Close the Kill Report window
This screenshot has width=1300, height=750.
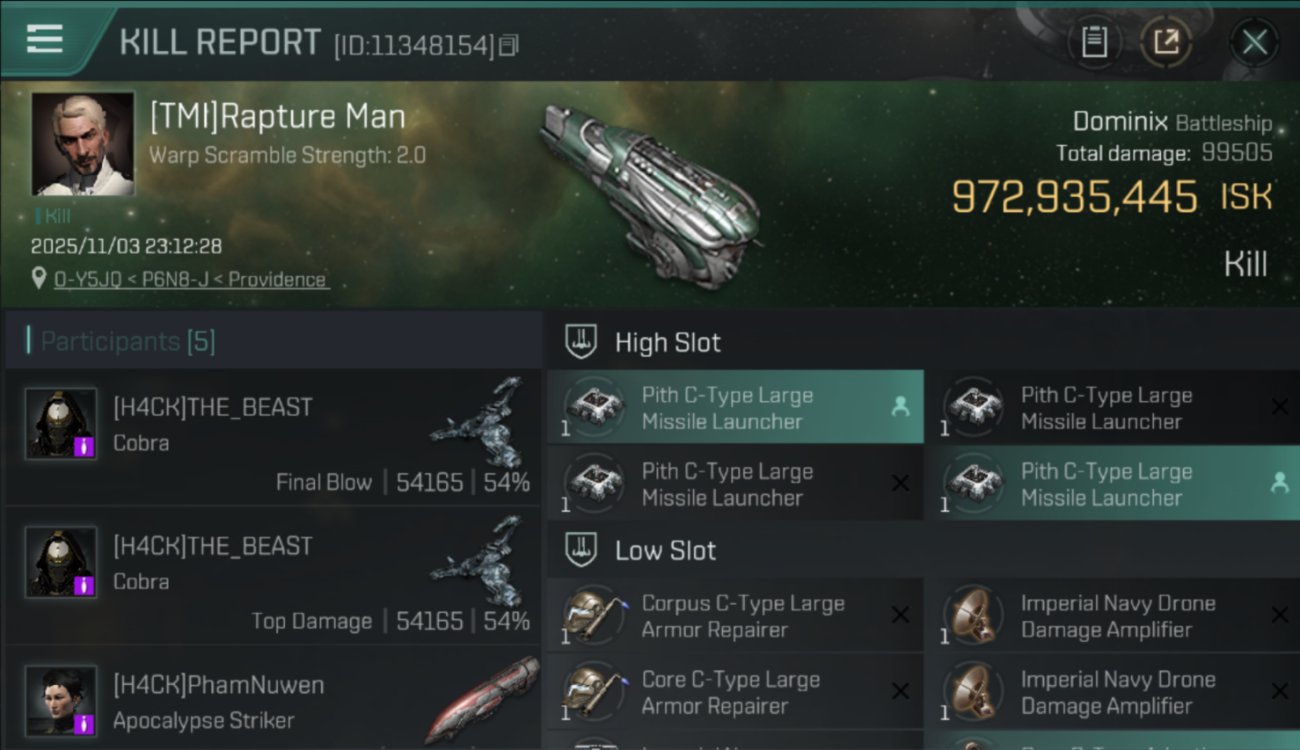pos(1254,42)
